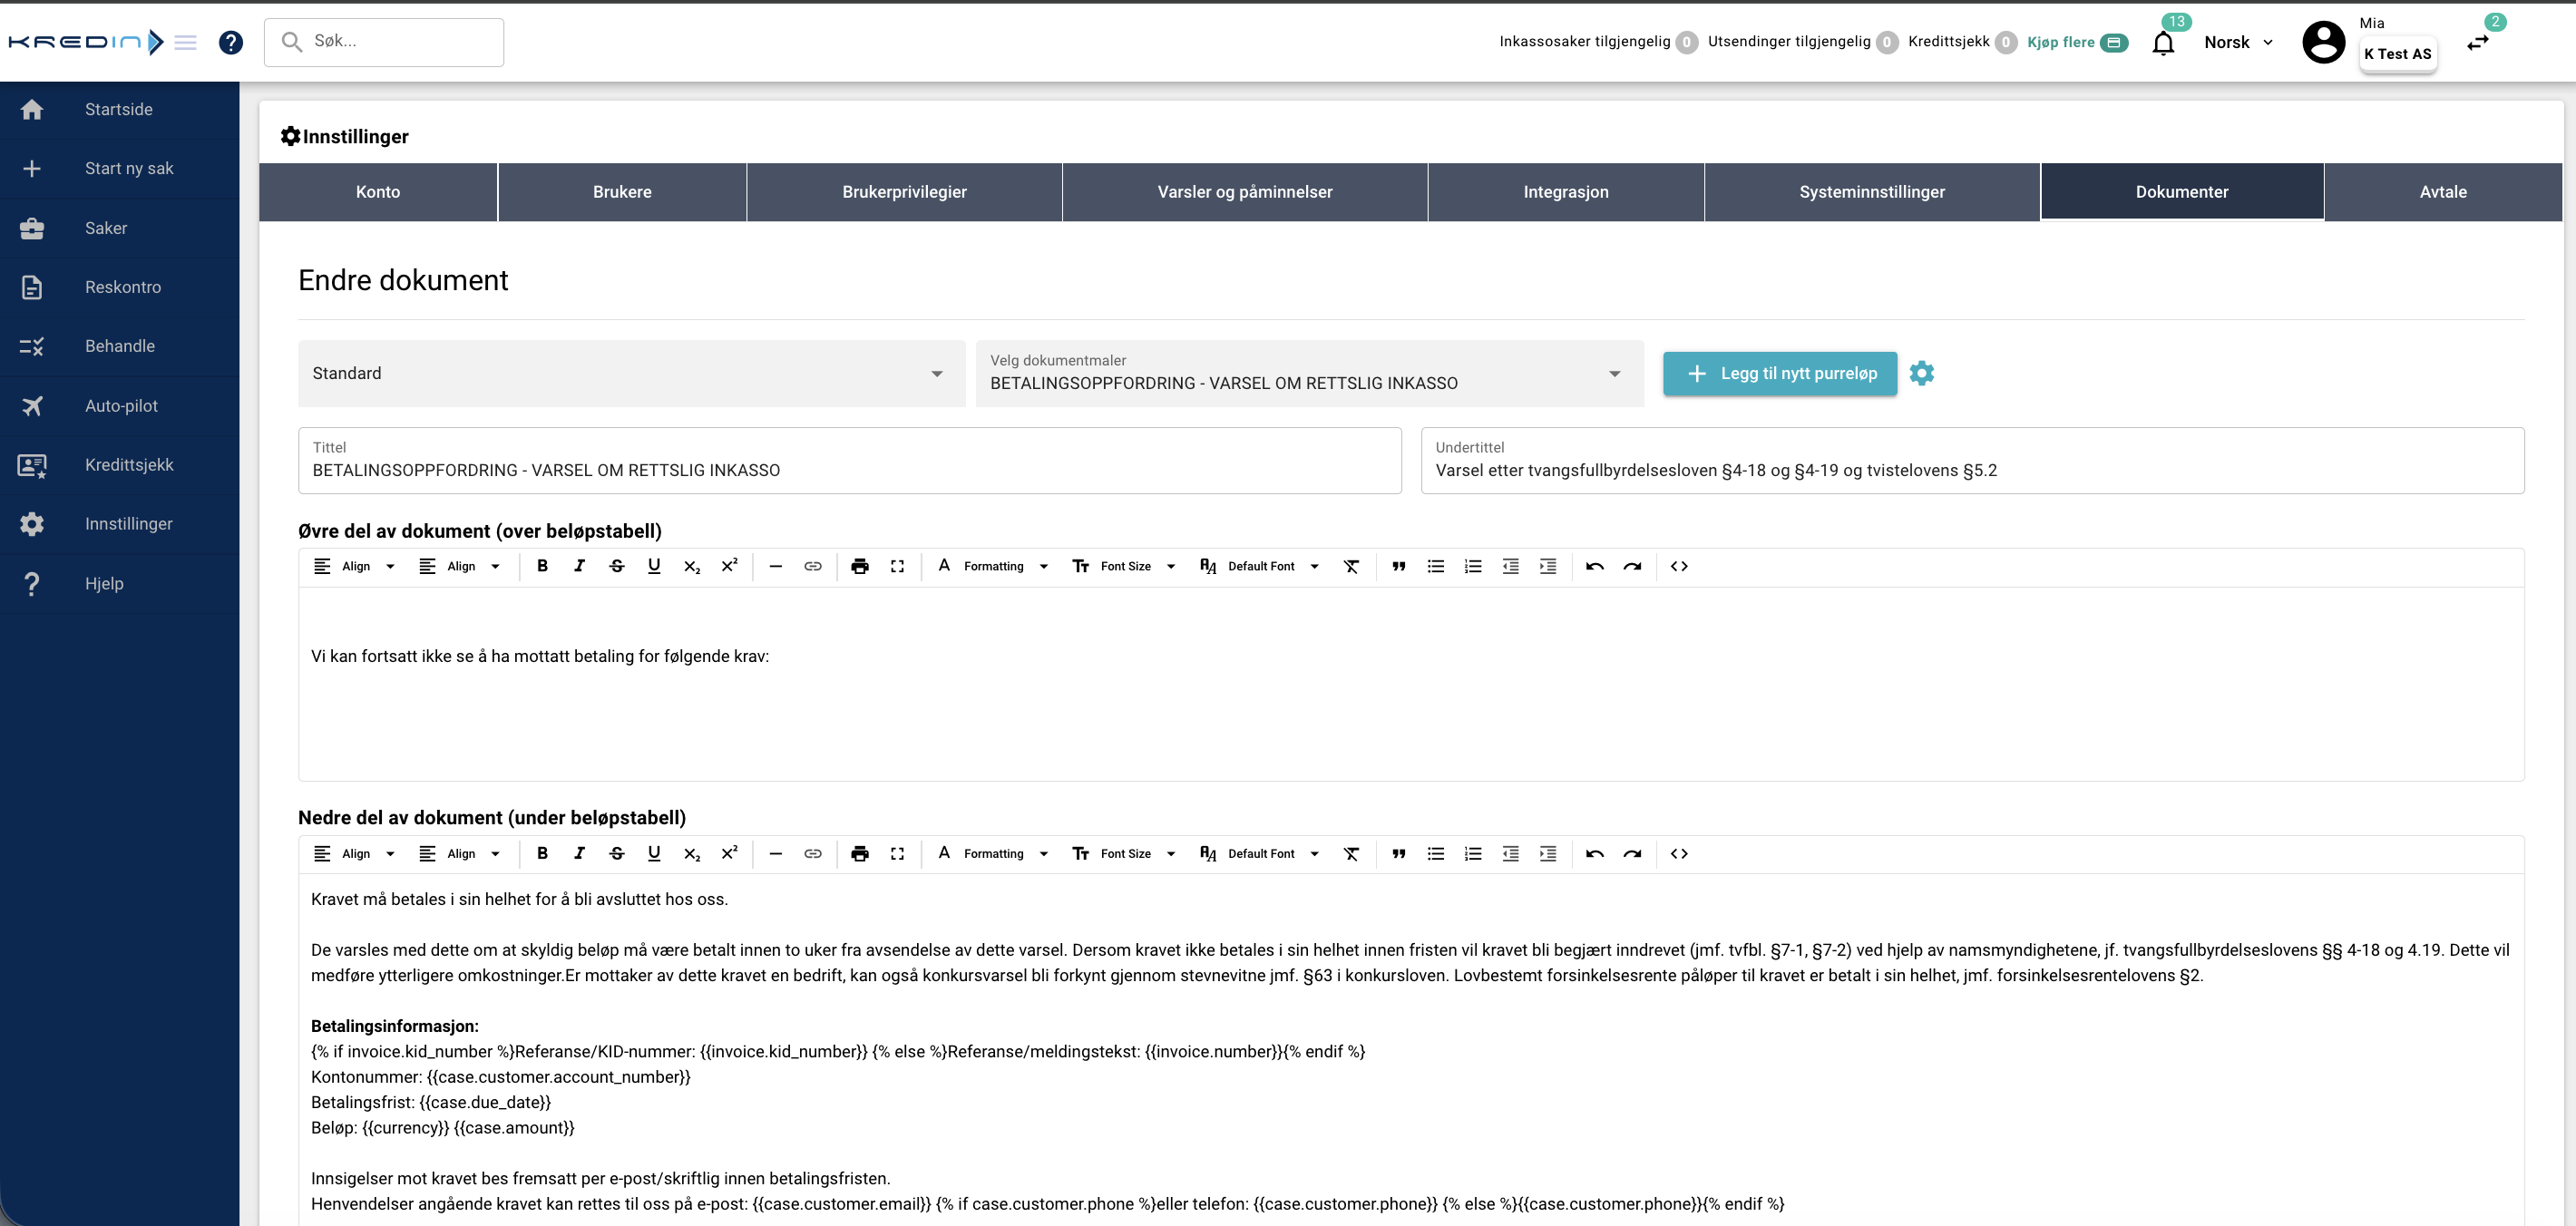The image size is (2576, 1226).
Task: Expand Velg dokumentmaler dropdown
Action: [1308, 373]
